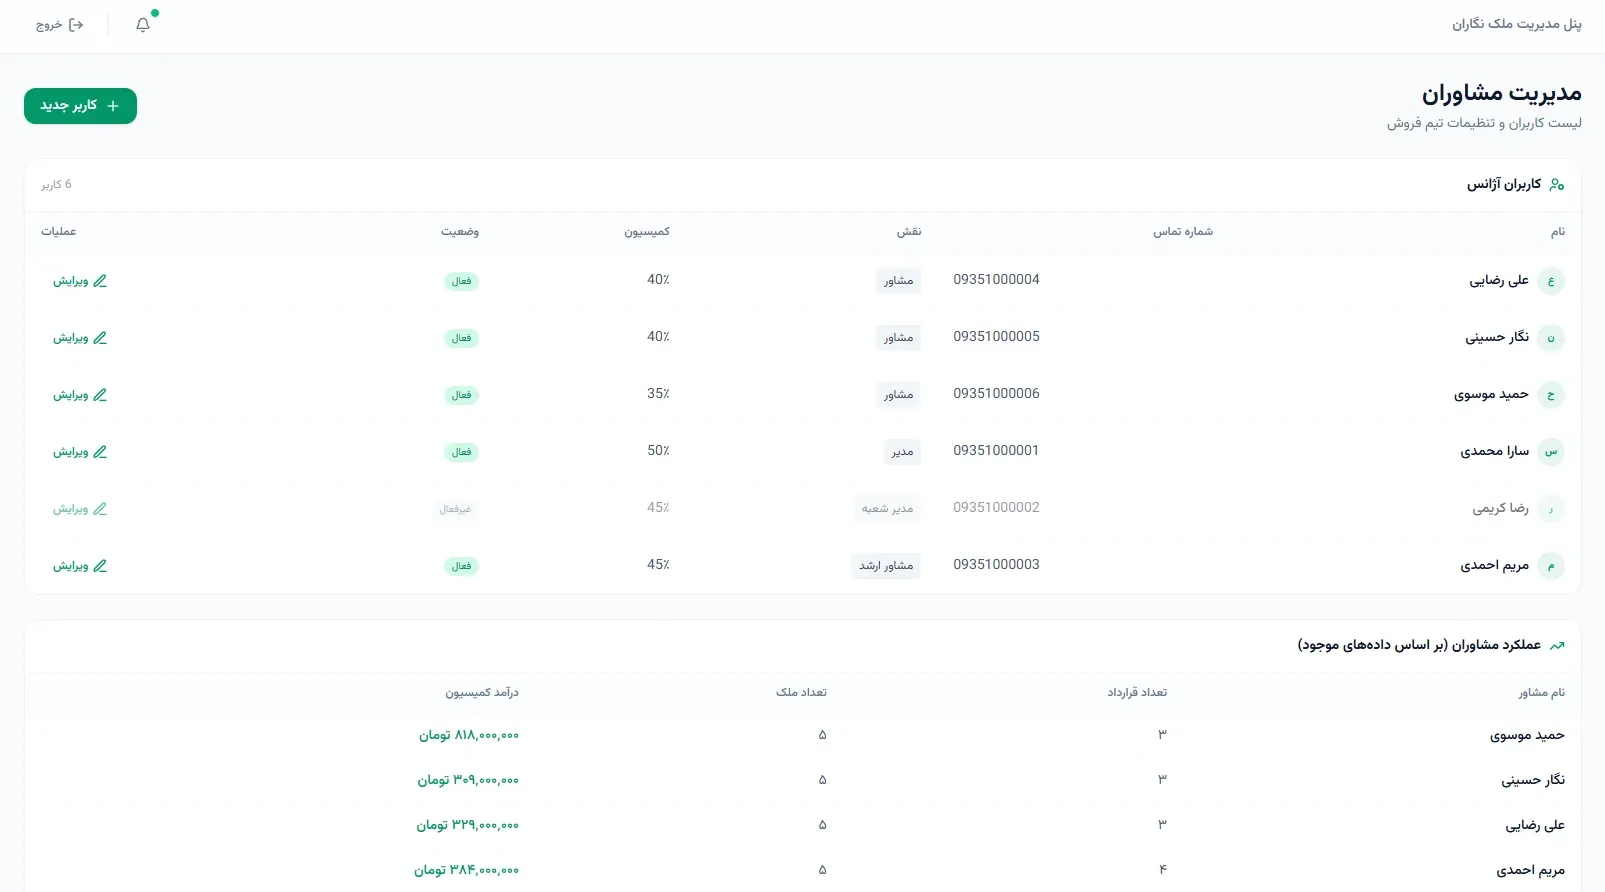Click the غیرفعال status badge

pyautogui.click(x=455, y=509)
